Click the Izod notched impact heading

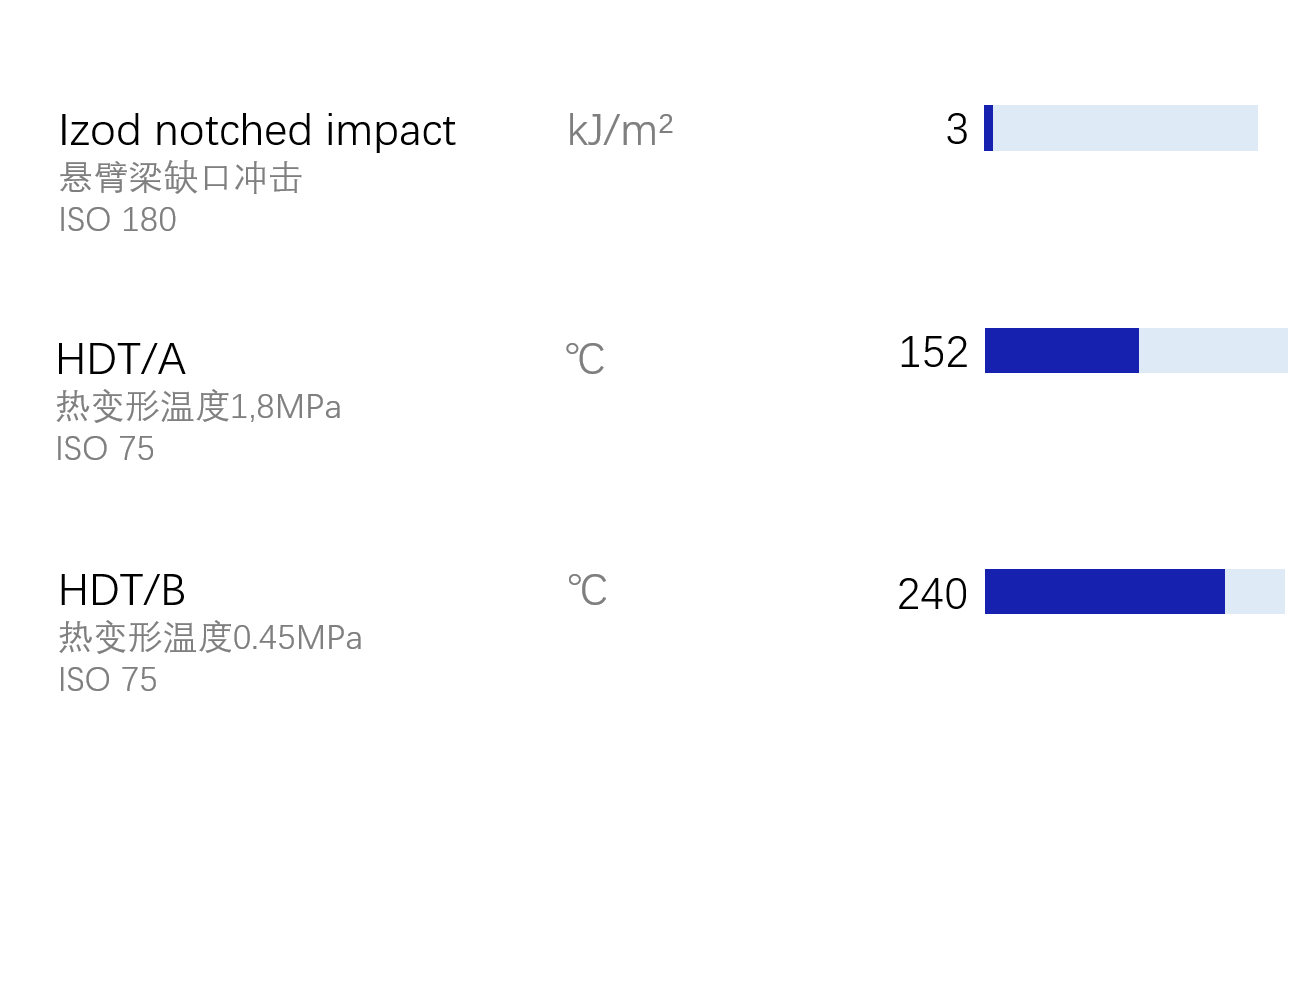point(257,131)
